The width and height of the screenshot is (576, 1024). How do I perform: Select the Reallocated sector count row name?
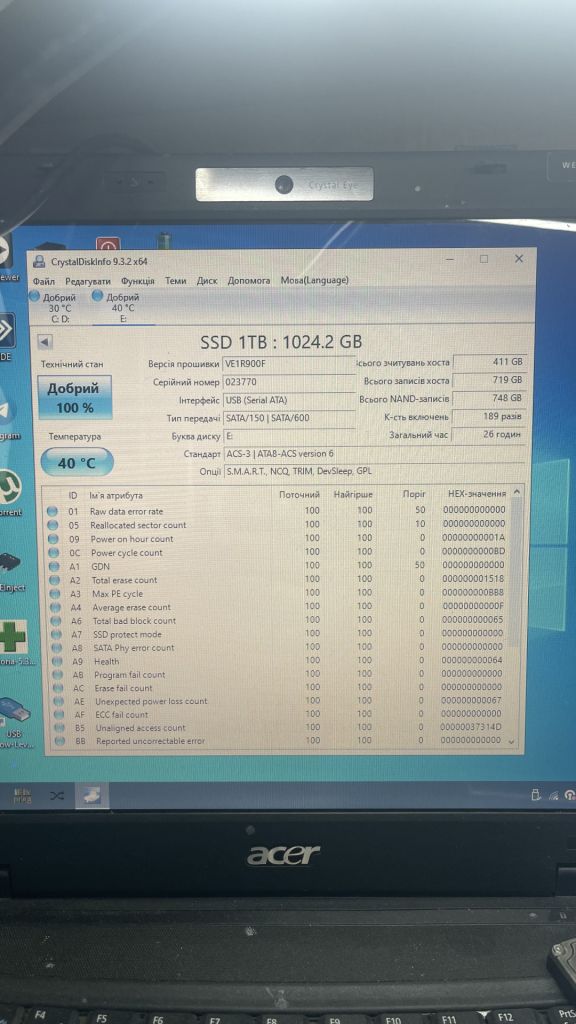[138, 525]
